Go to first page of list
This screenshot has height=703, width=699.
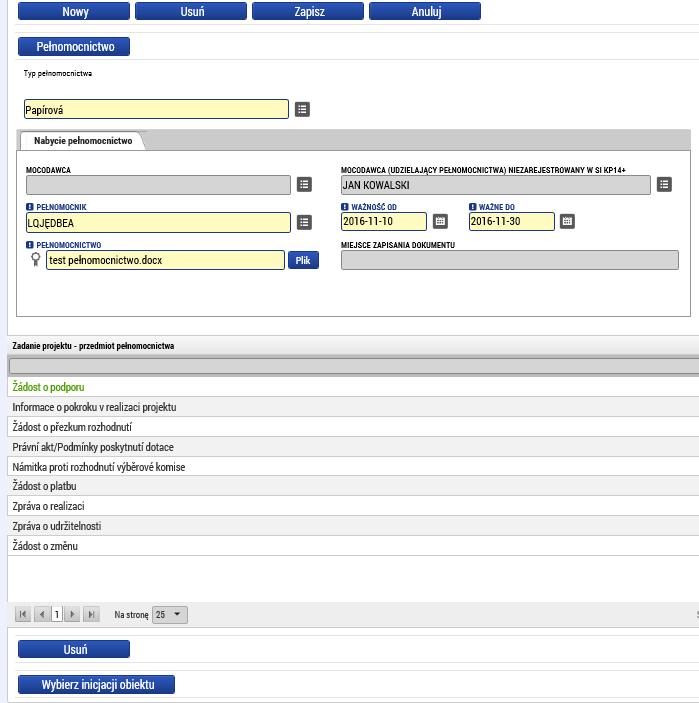point(23,614)
